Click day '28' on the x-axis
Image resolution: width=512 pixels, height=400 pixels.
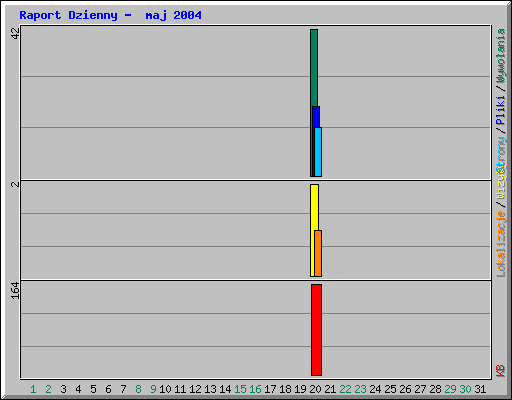tap(435, 389)
